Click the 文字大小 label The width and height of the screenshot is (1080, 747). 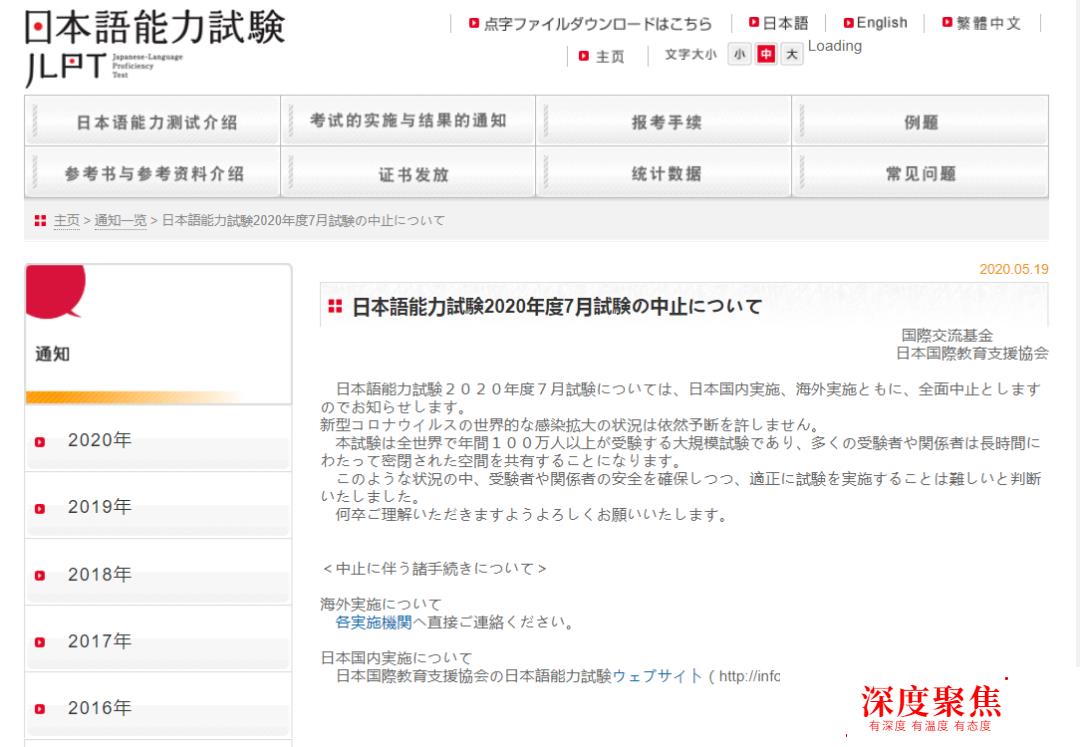690,54
